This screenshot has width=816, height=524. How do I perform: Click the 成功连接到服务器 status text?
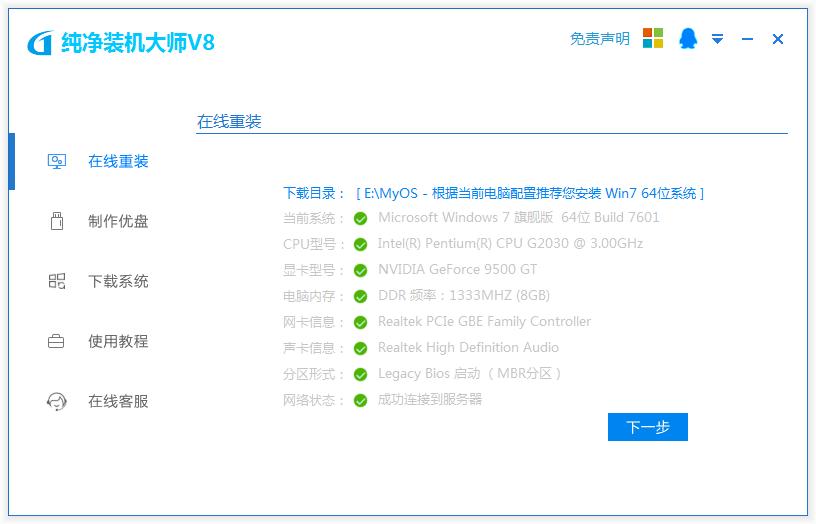430,400
